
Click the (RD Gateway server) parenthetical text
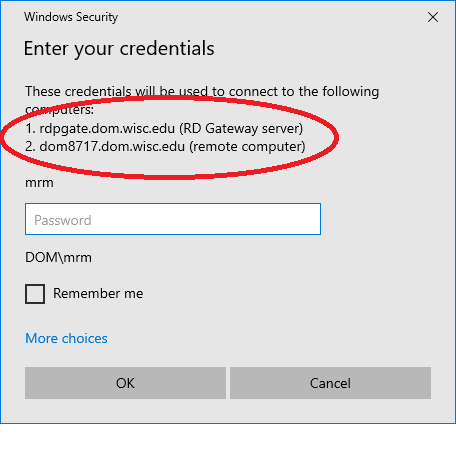(x=241, y=128)
